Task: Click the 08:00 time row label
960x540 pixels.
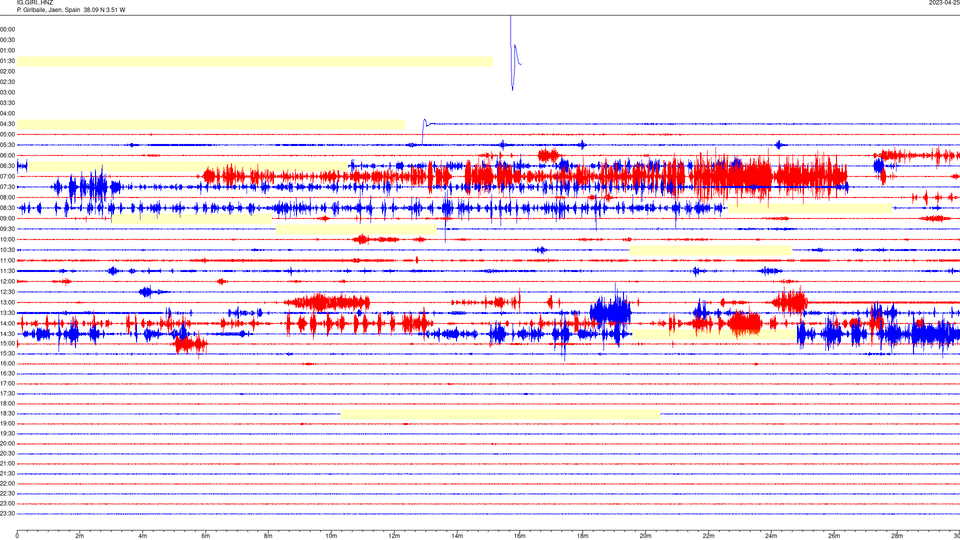Action: click(8, 197)
